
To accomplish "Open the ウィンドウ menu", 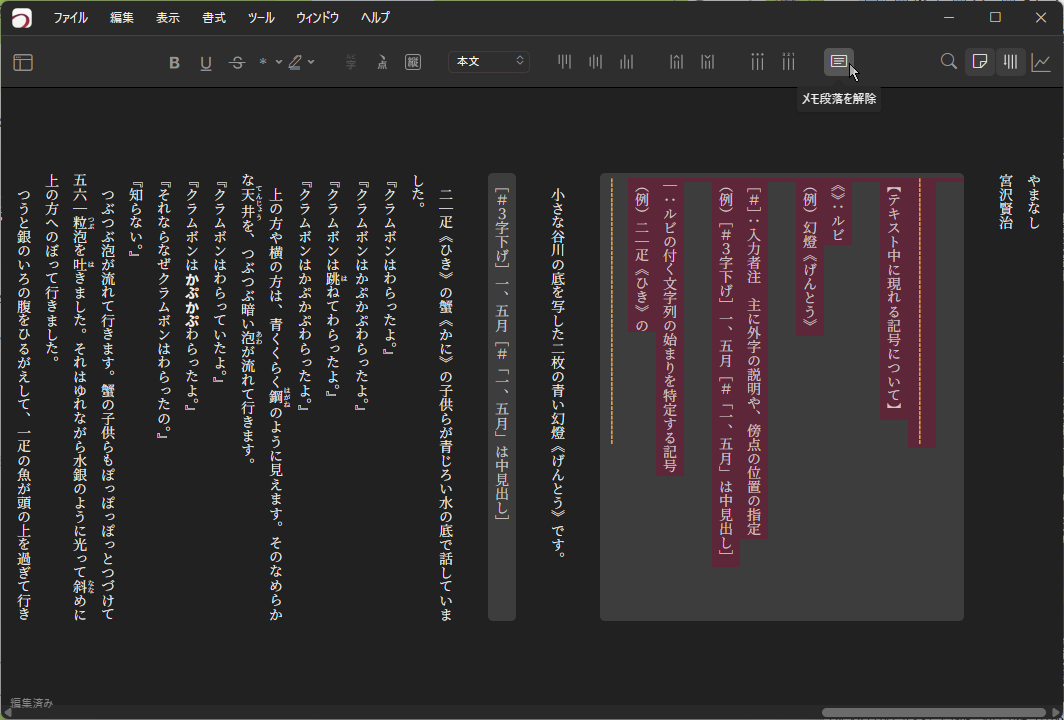I will click(x=318, y=18).
